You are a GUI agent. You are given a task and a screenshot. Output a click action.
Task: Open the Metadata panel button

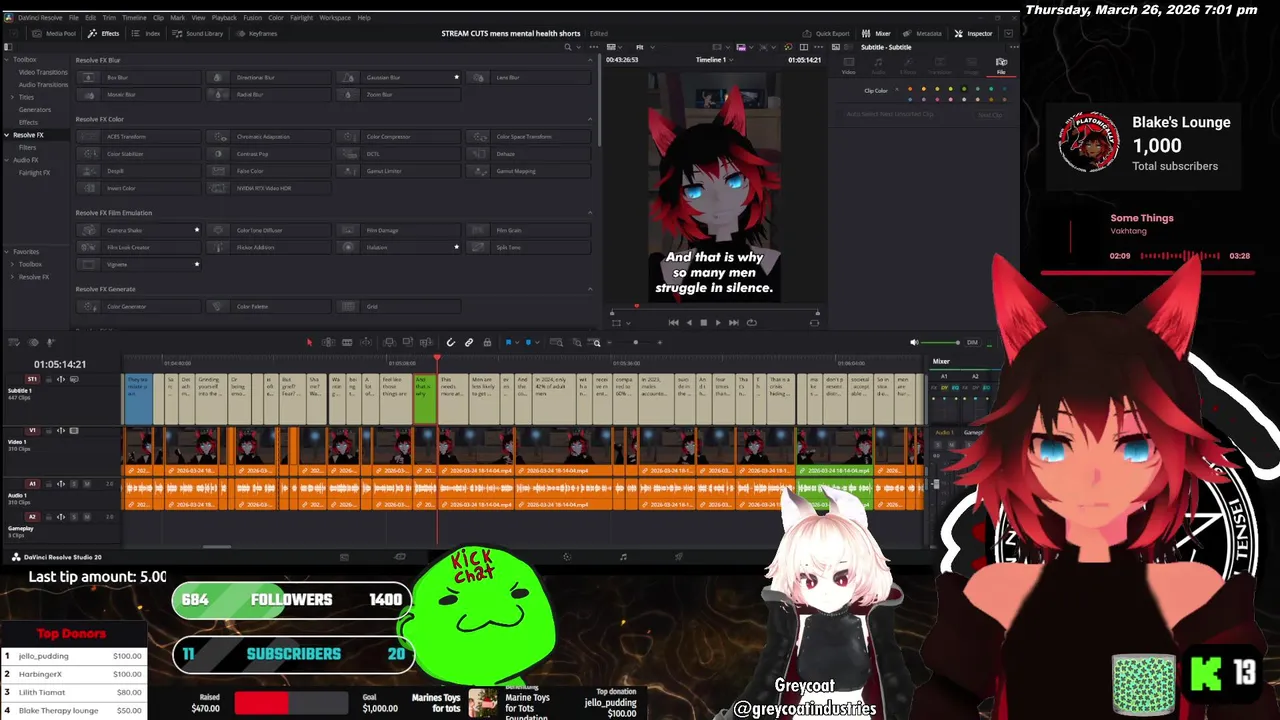[922, 33]
